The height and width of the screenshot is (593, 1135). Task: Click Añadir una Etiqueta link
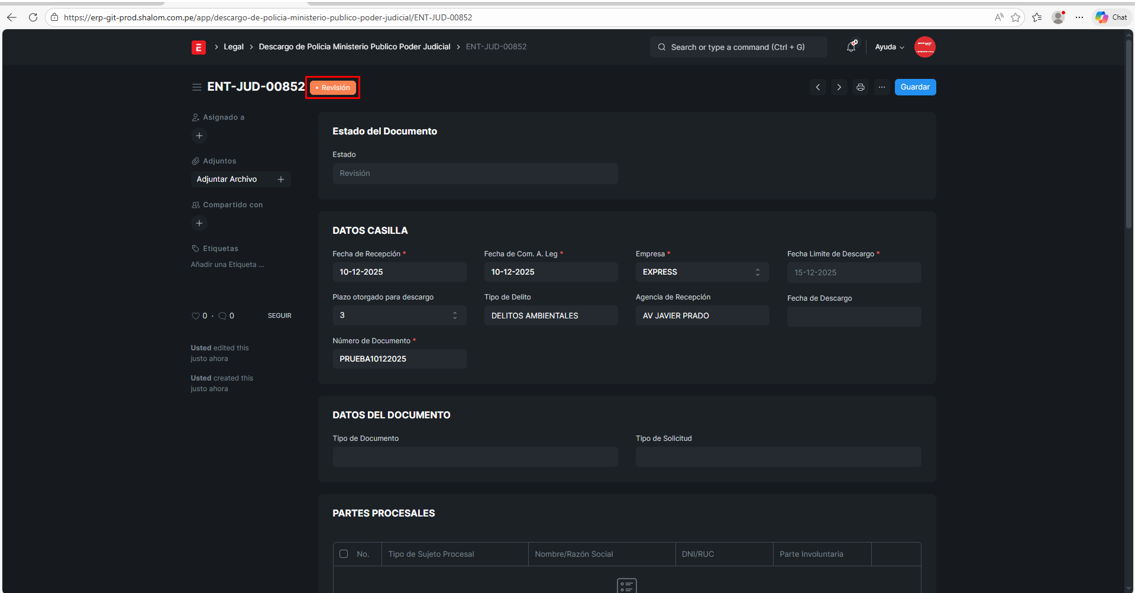228,265
